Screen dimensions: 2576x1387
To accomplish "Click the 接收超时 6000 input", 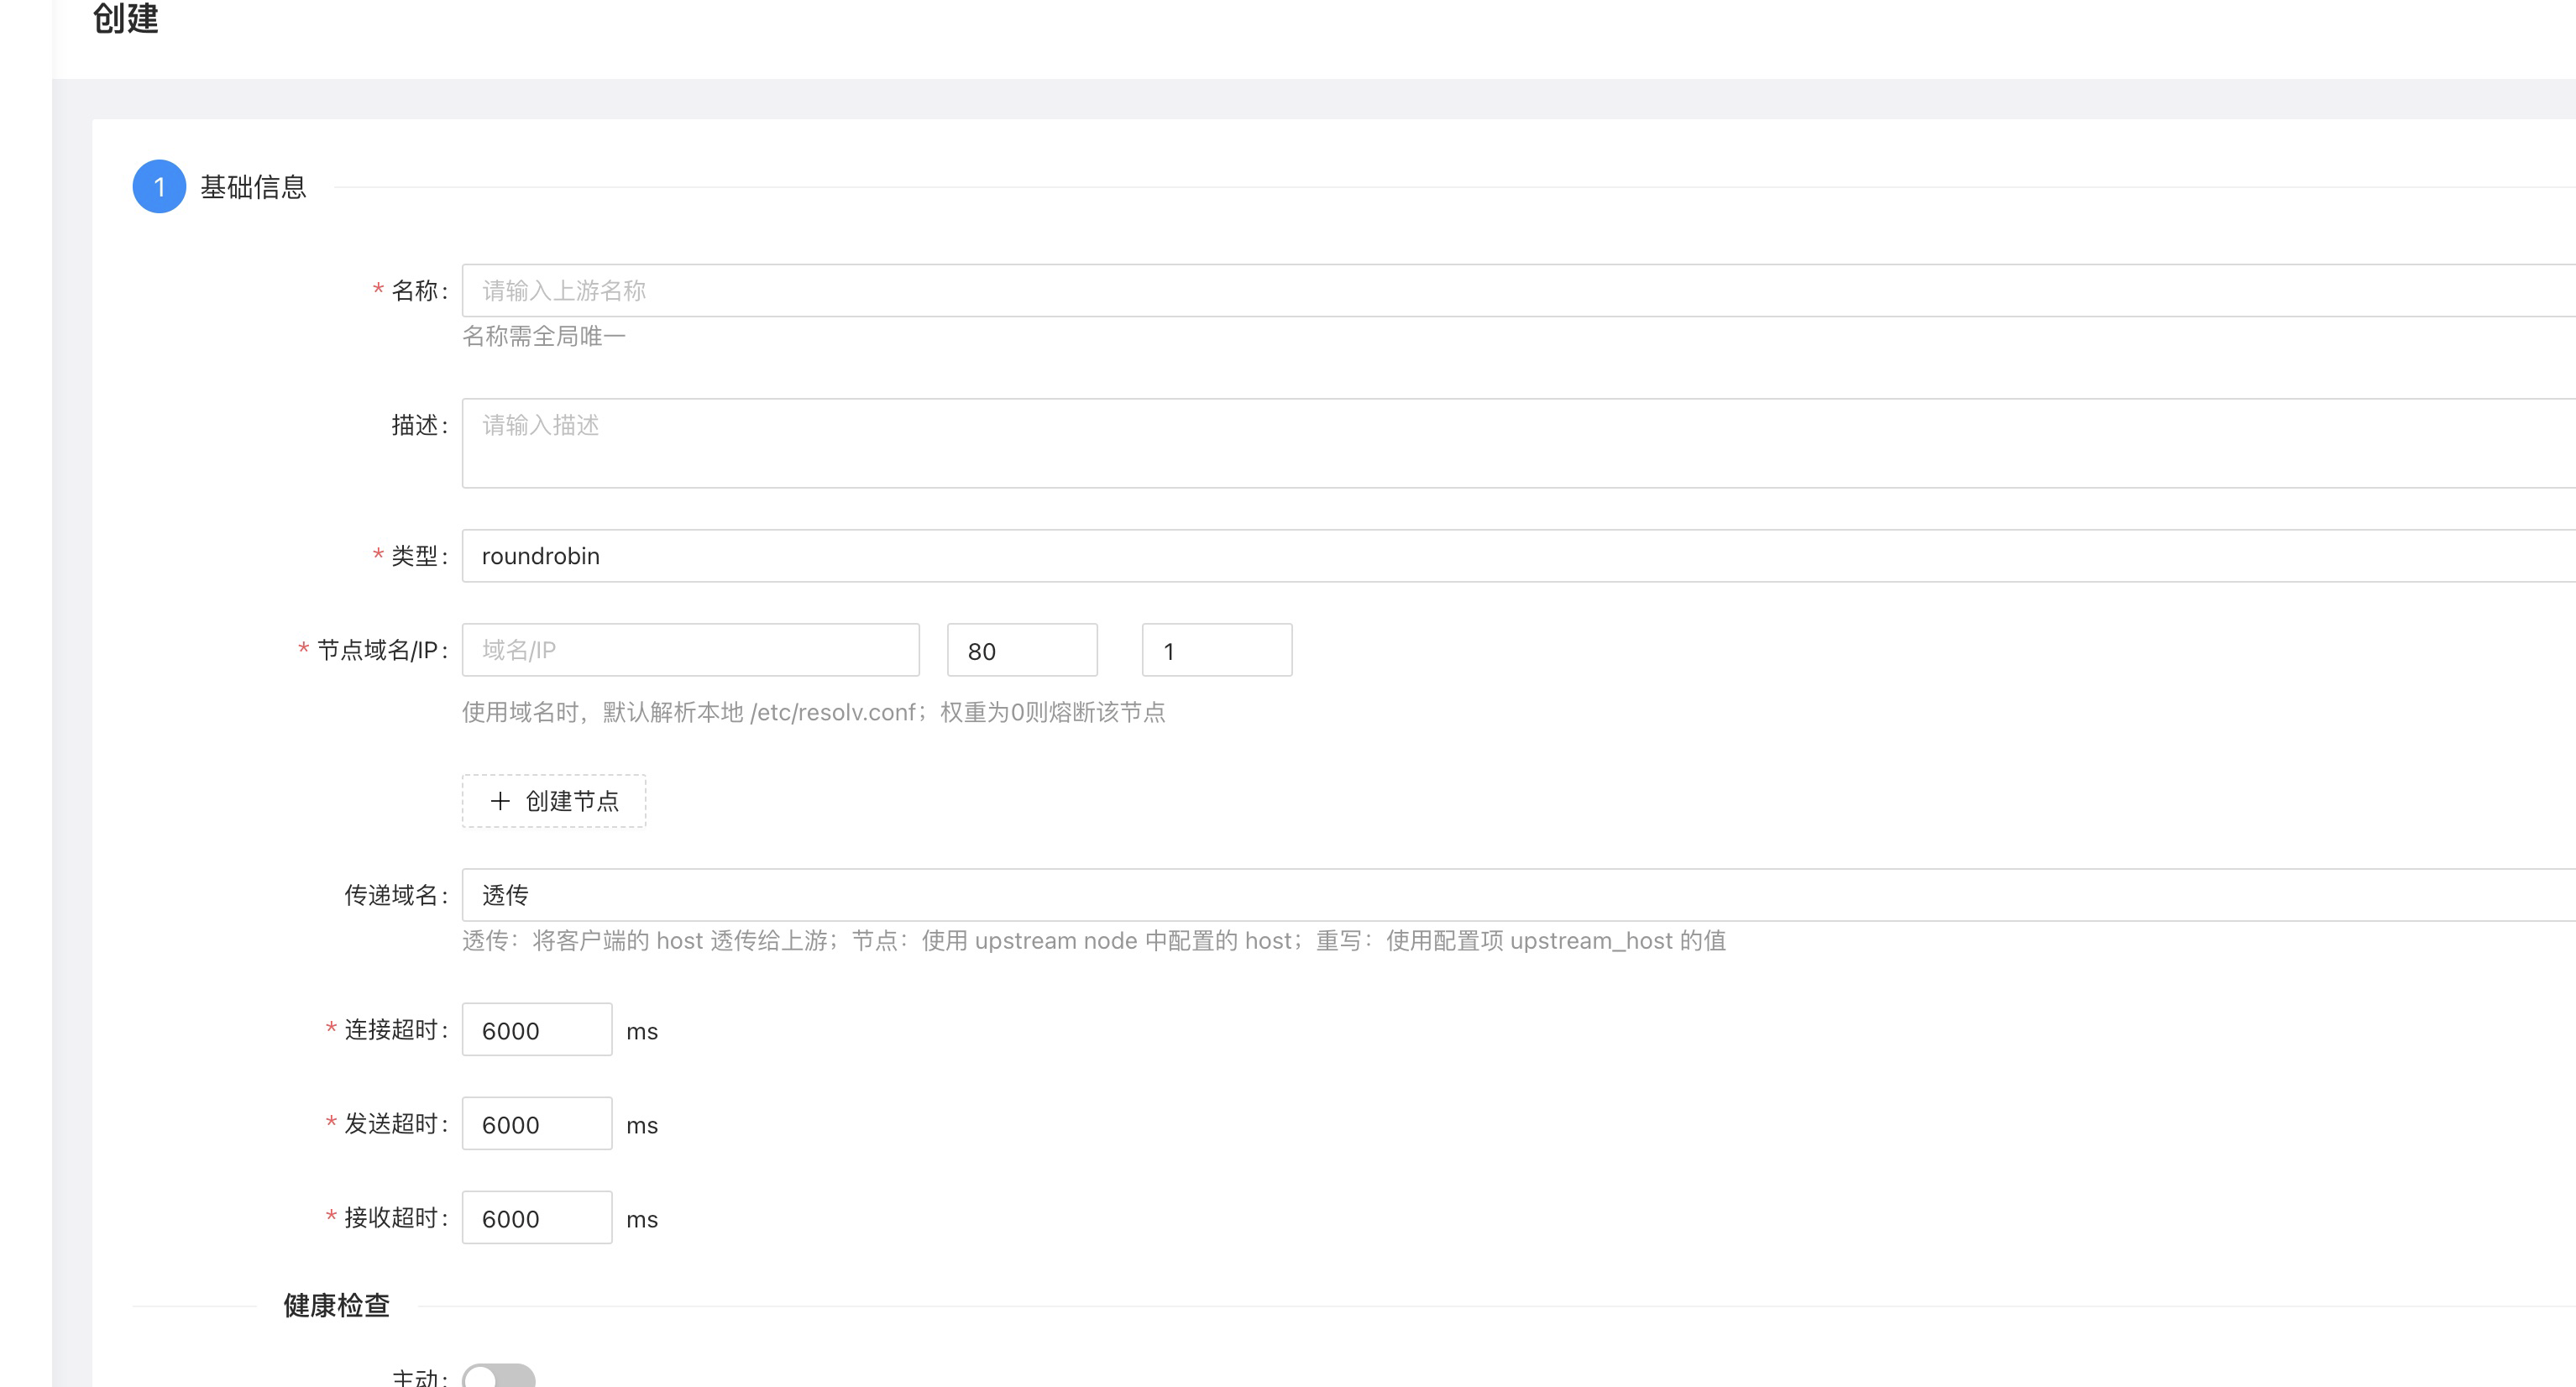I will pyautogui.click(x=537, y=1218).
